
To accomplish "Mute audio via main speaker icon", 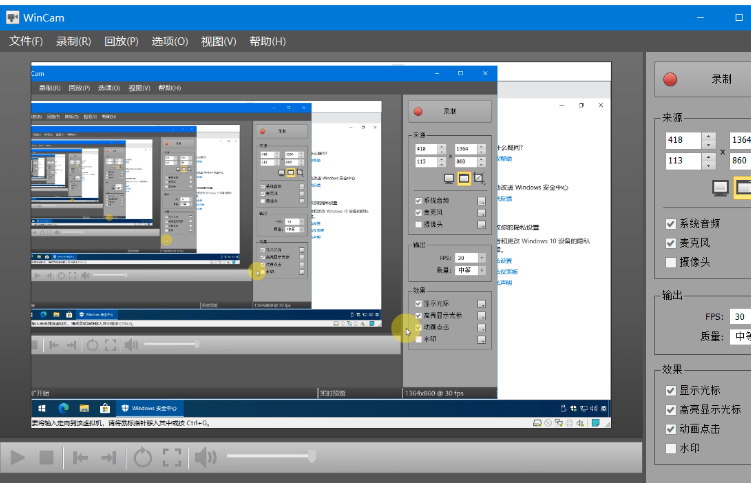I will pos(205,458).
